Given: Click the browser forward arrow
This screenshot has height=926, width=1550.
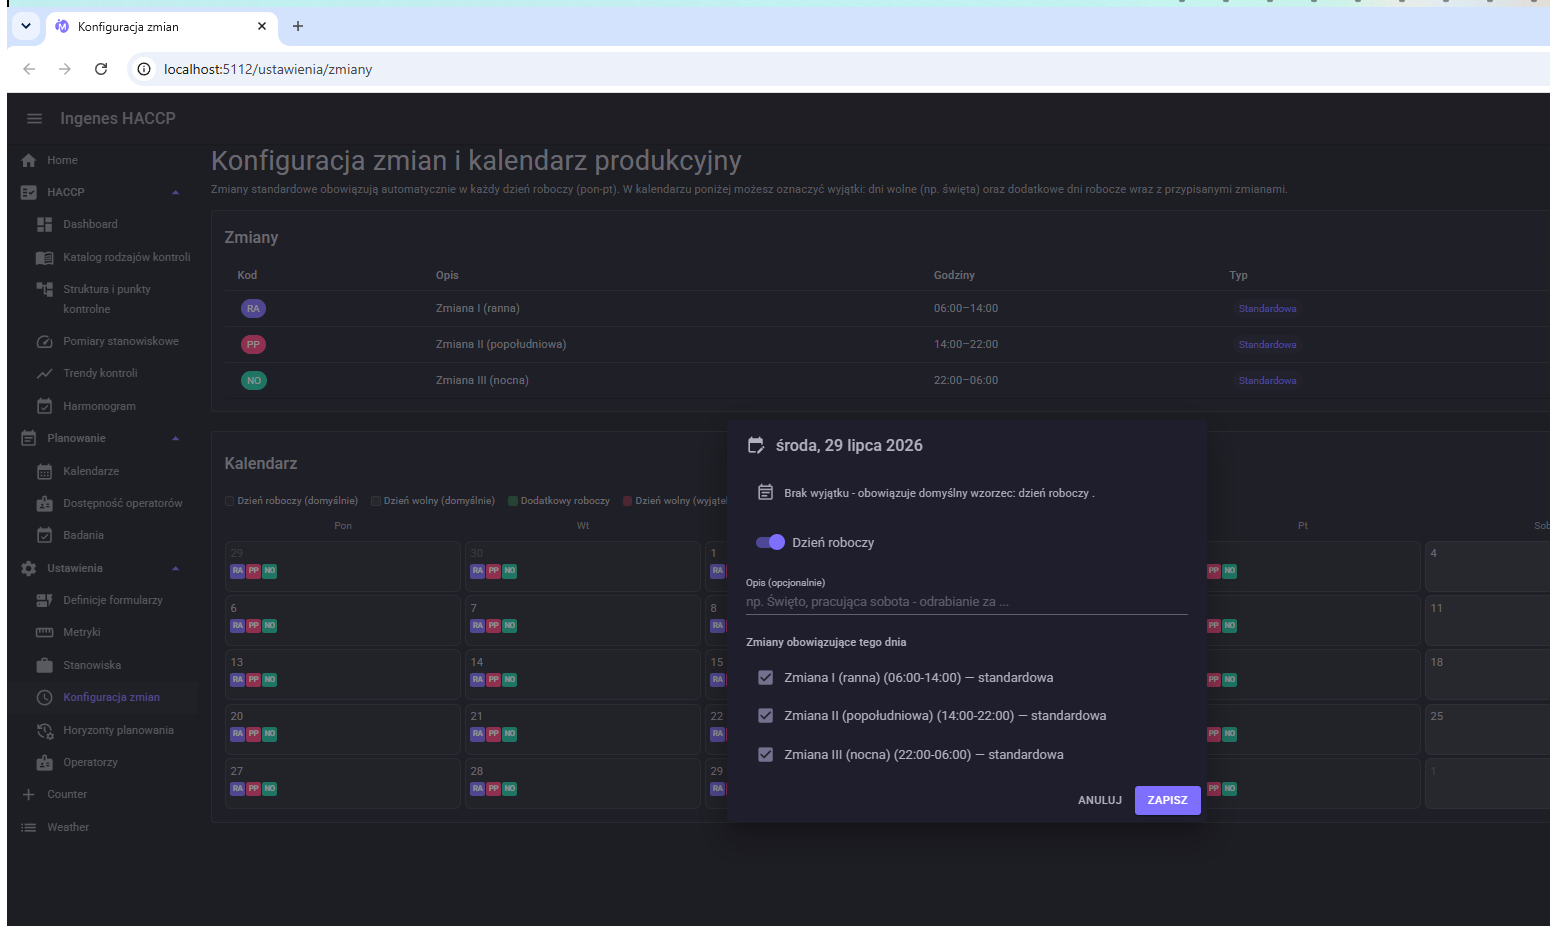Looking at the screenshot, I should [65, 69].
